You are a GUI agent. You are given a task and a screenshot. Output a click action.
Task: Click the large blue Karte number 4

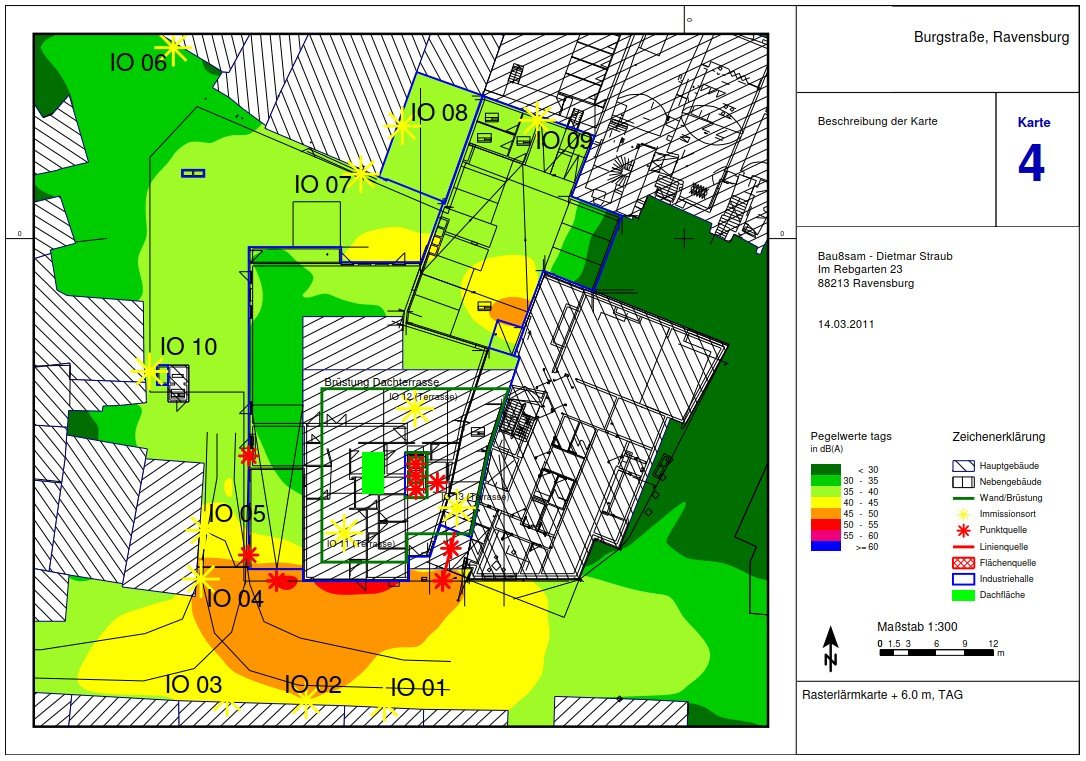click(x=1031, y=165)
